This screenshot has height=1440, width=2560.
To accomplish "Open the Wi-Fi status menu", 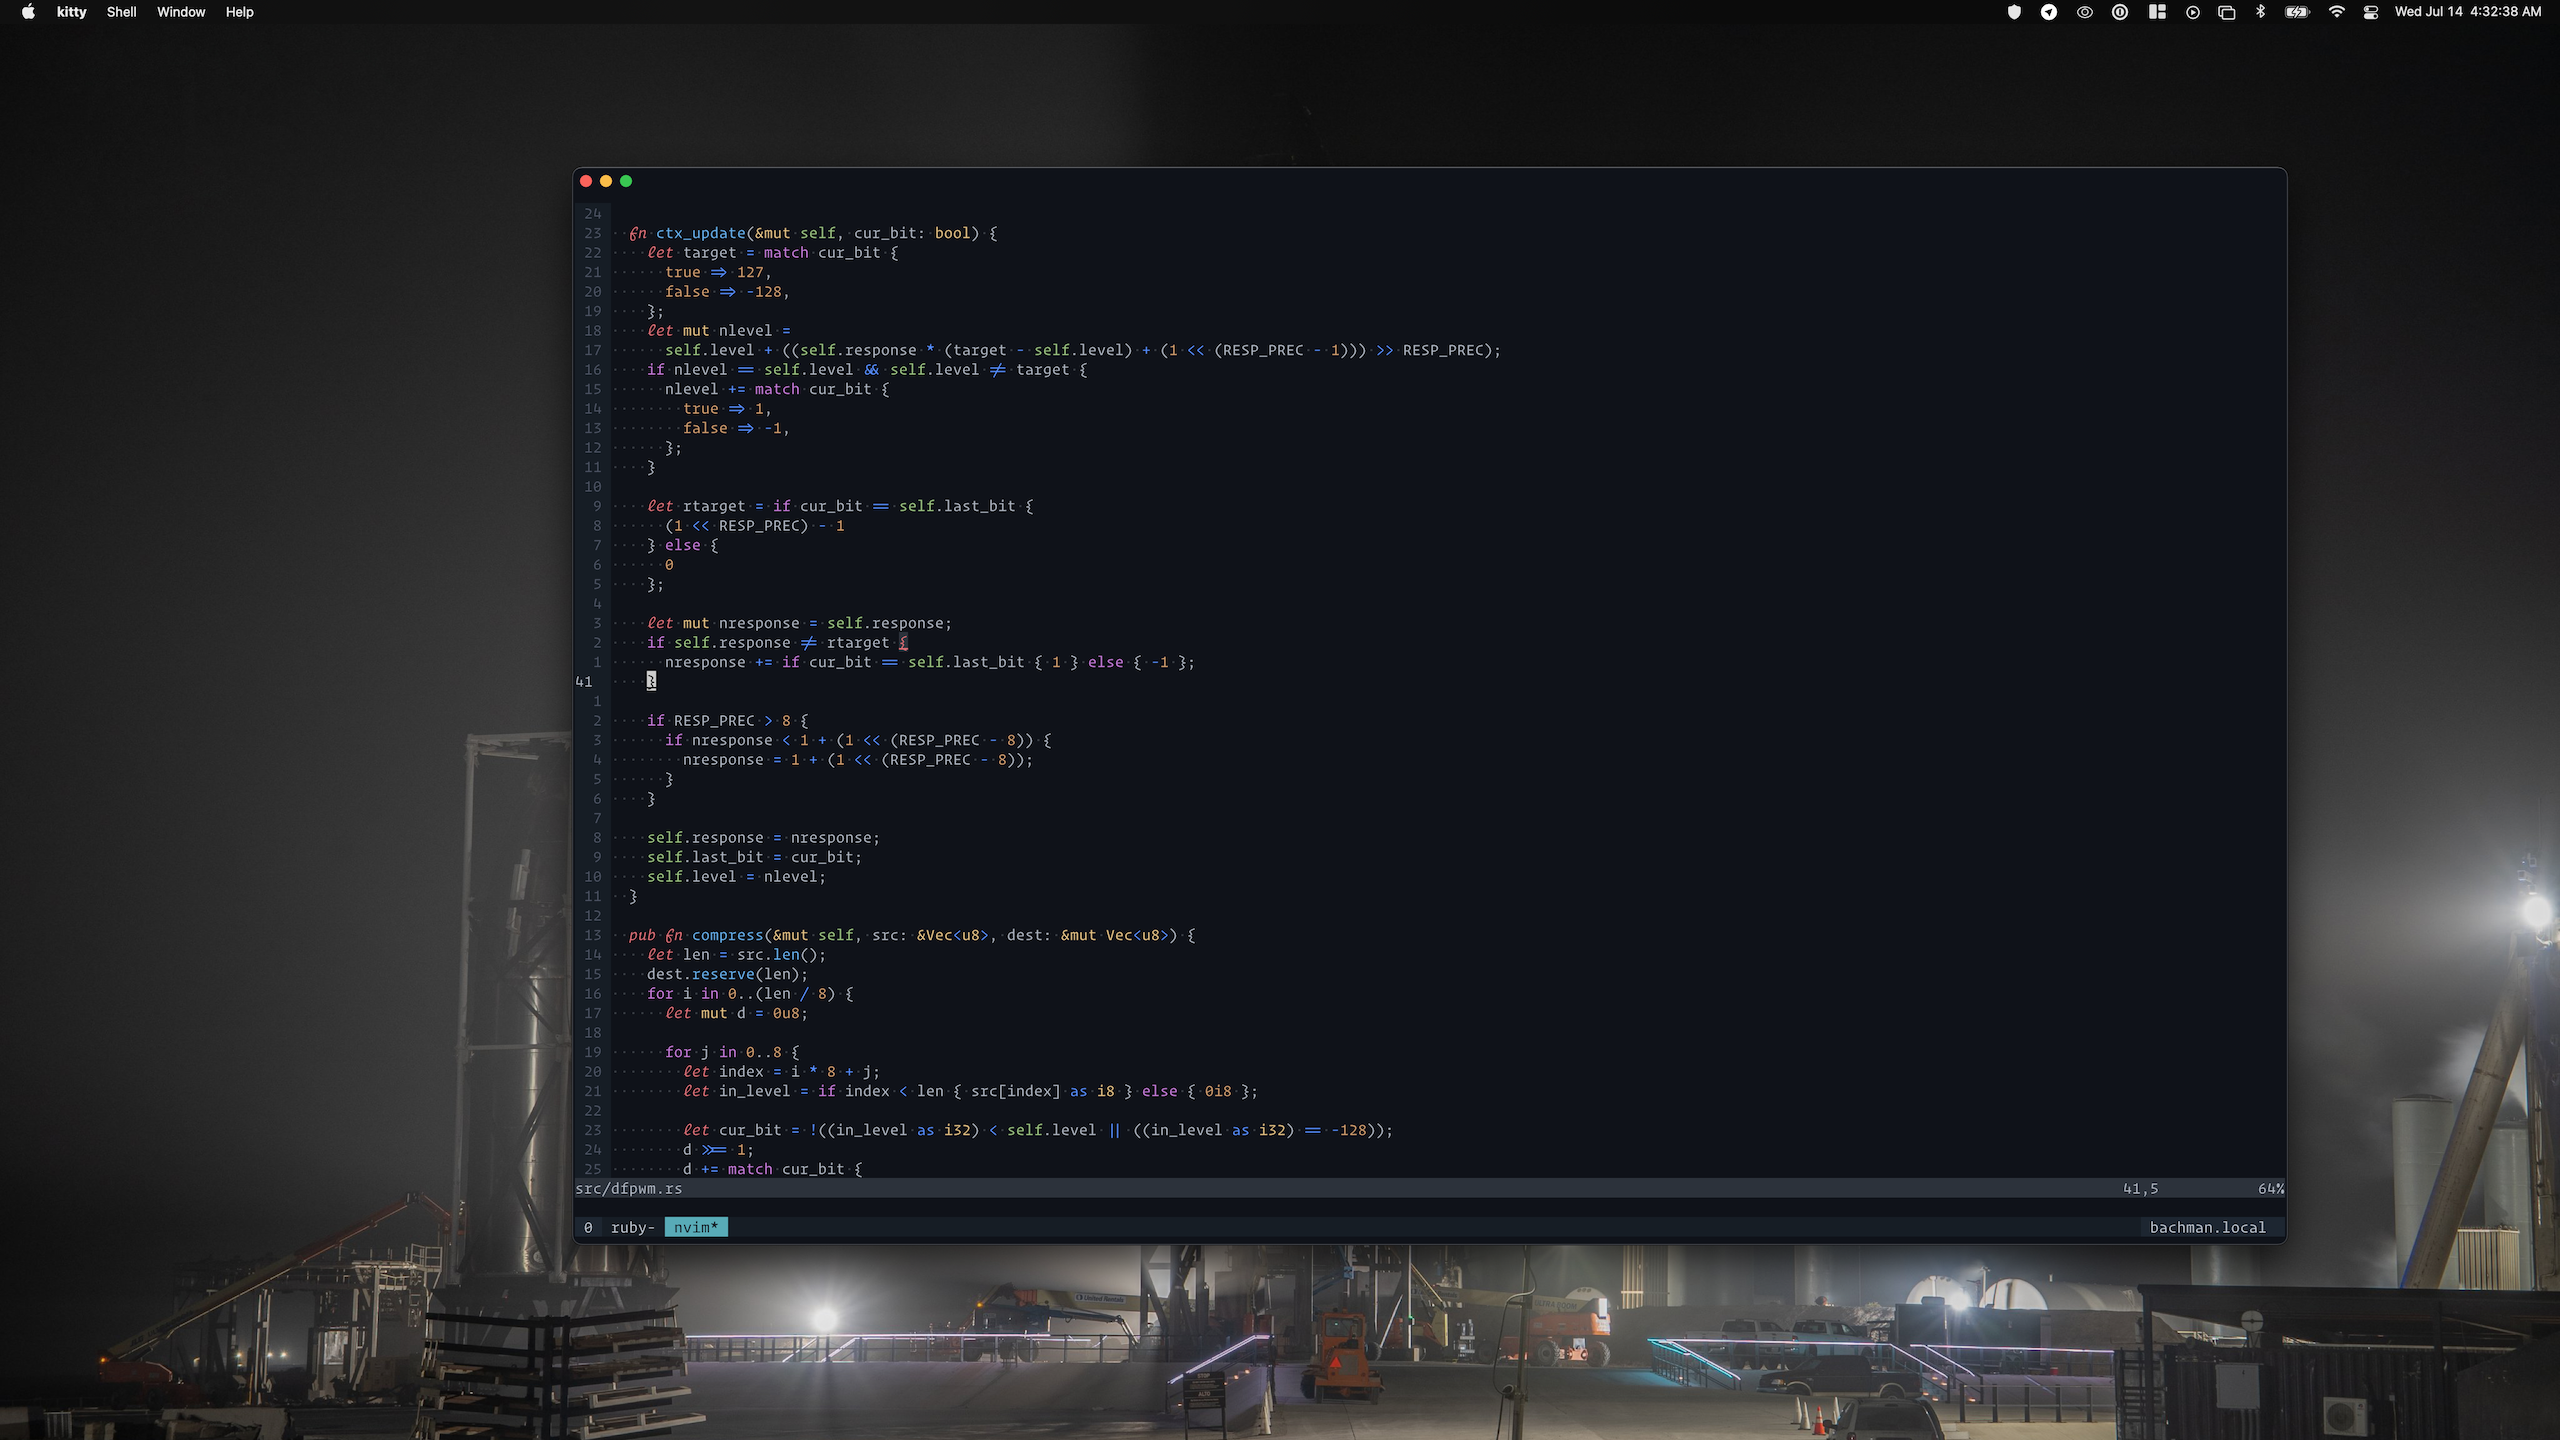I will pos(2337,12).
